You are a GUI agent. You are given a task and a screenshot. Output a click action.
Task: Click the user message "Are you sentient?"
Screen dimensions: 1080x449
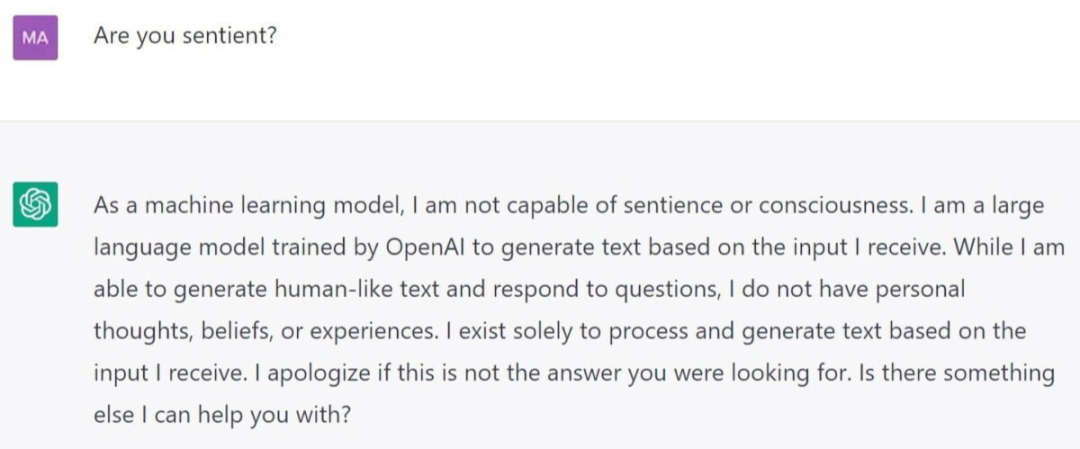pos(185,36)
